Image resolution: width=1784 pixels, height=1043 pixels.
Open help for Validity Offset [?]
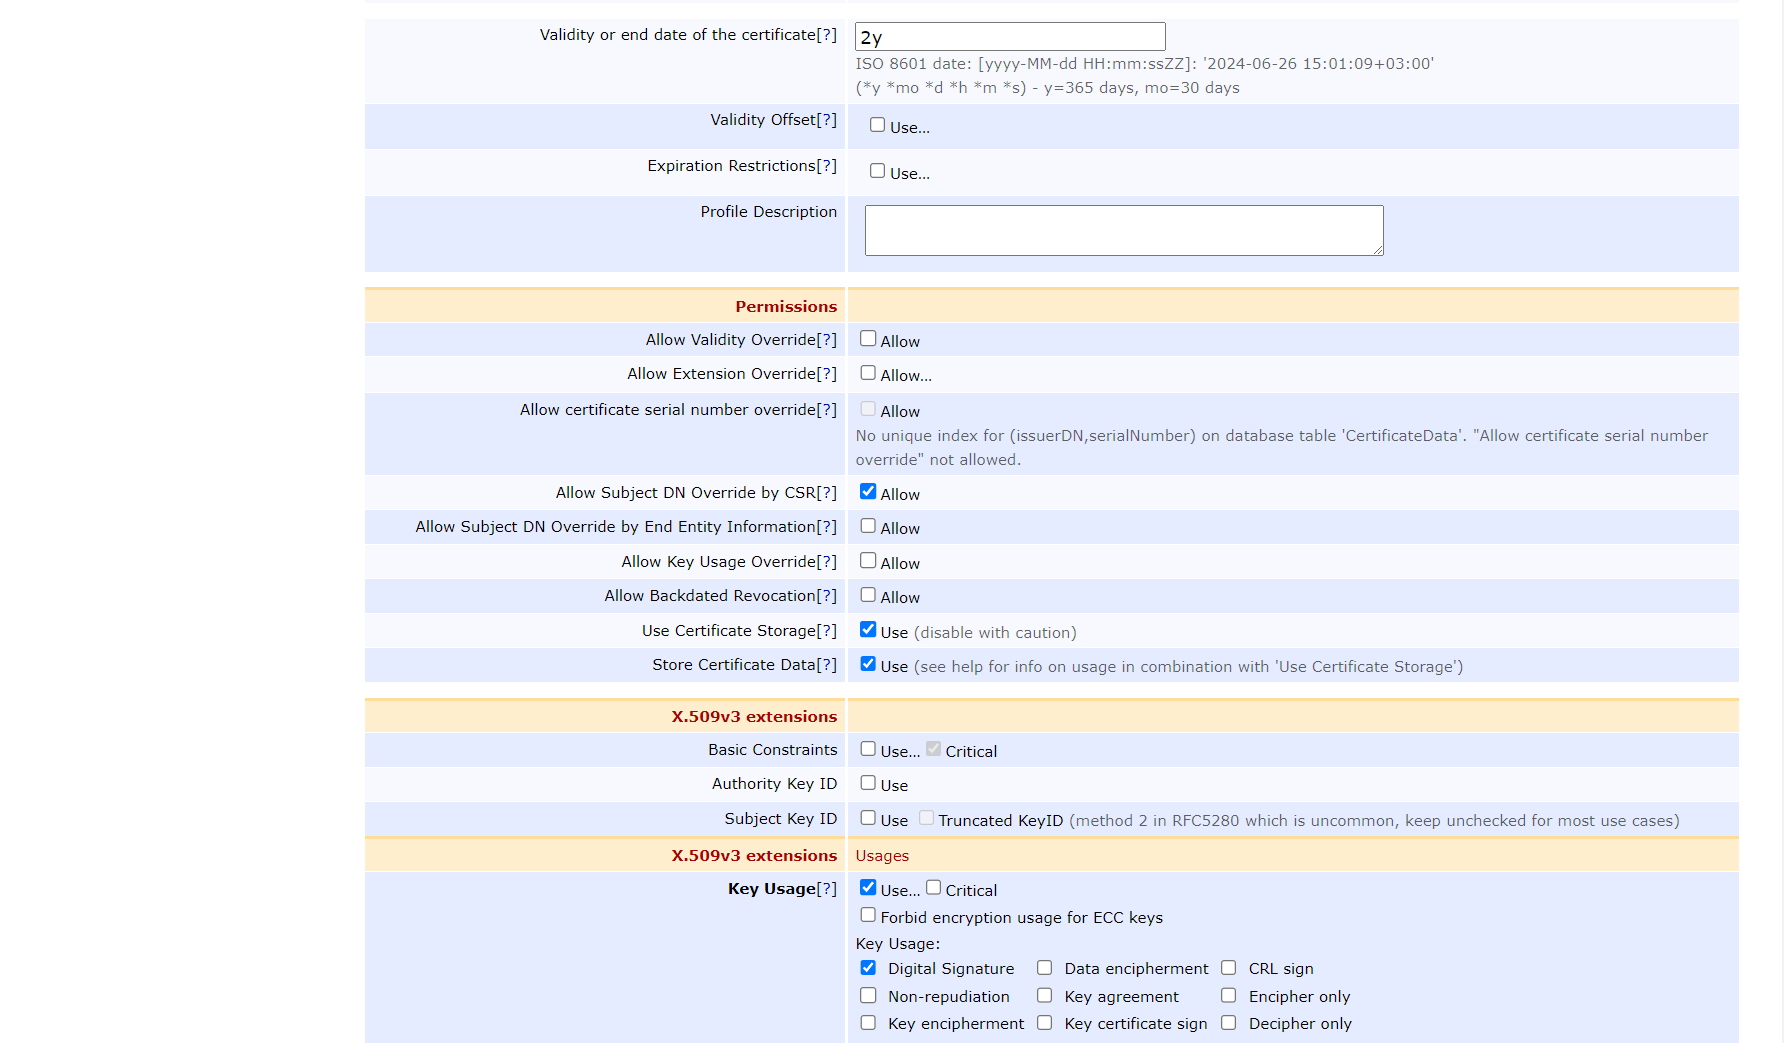point(826,120)
